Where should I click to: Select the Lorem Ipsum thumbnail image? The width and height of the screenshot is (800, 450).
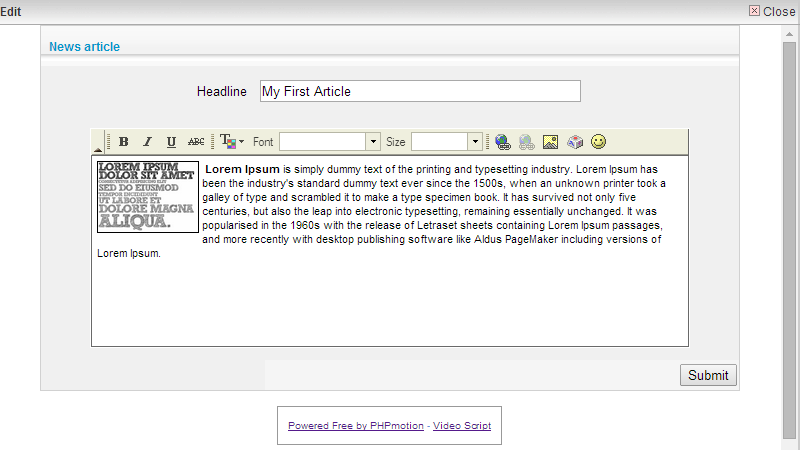click(x=148, y=197)
